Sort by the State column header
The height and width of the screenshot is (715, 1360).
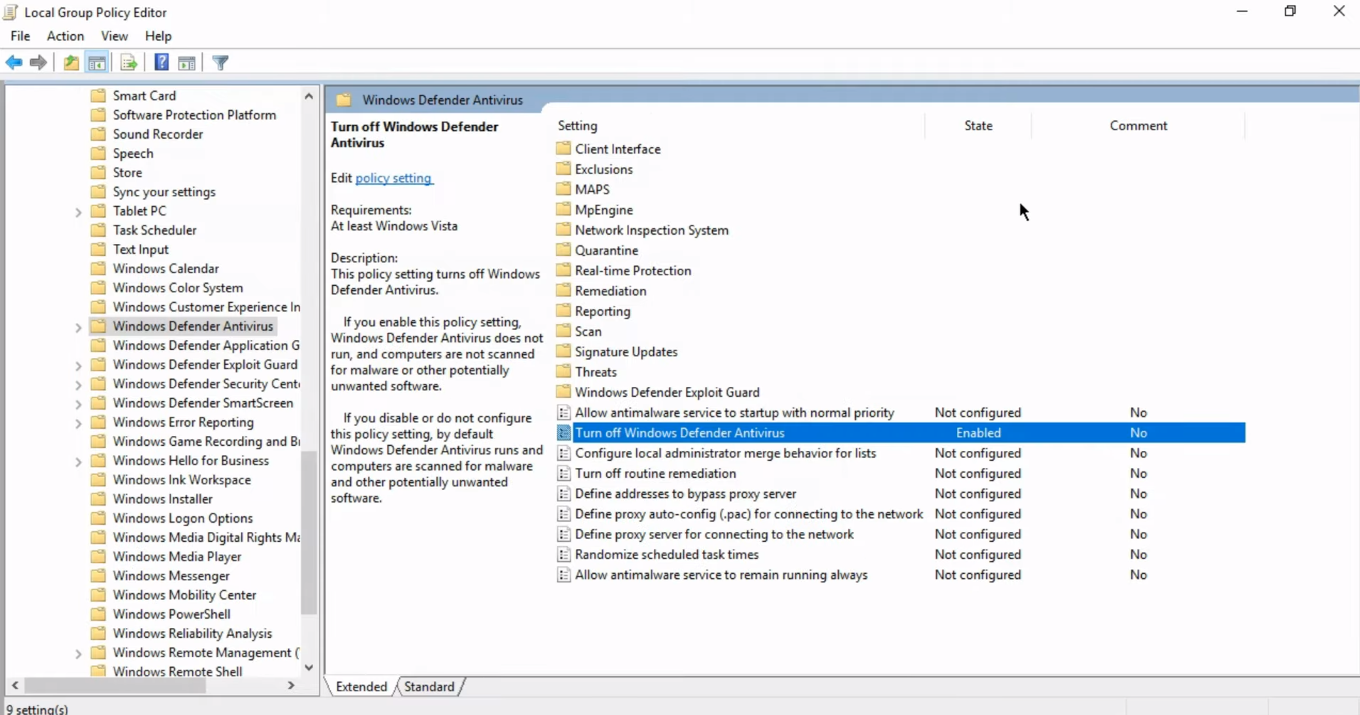[x=978, y=126]
